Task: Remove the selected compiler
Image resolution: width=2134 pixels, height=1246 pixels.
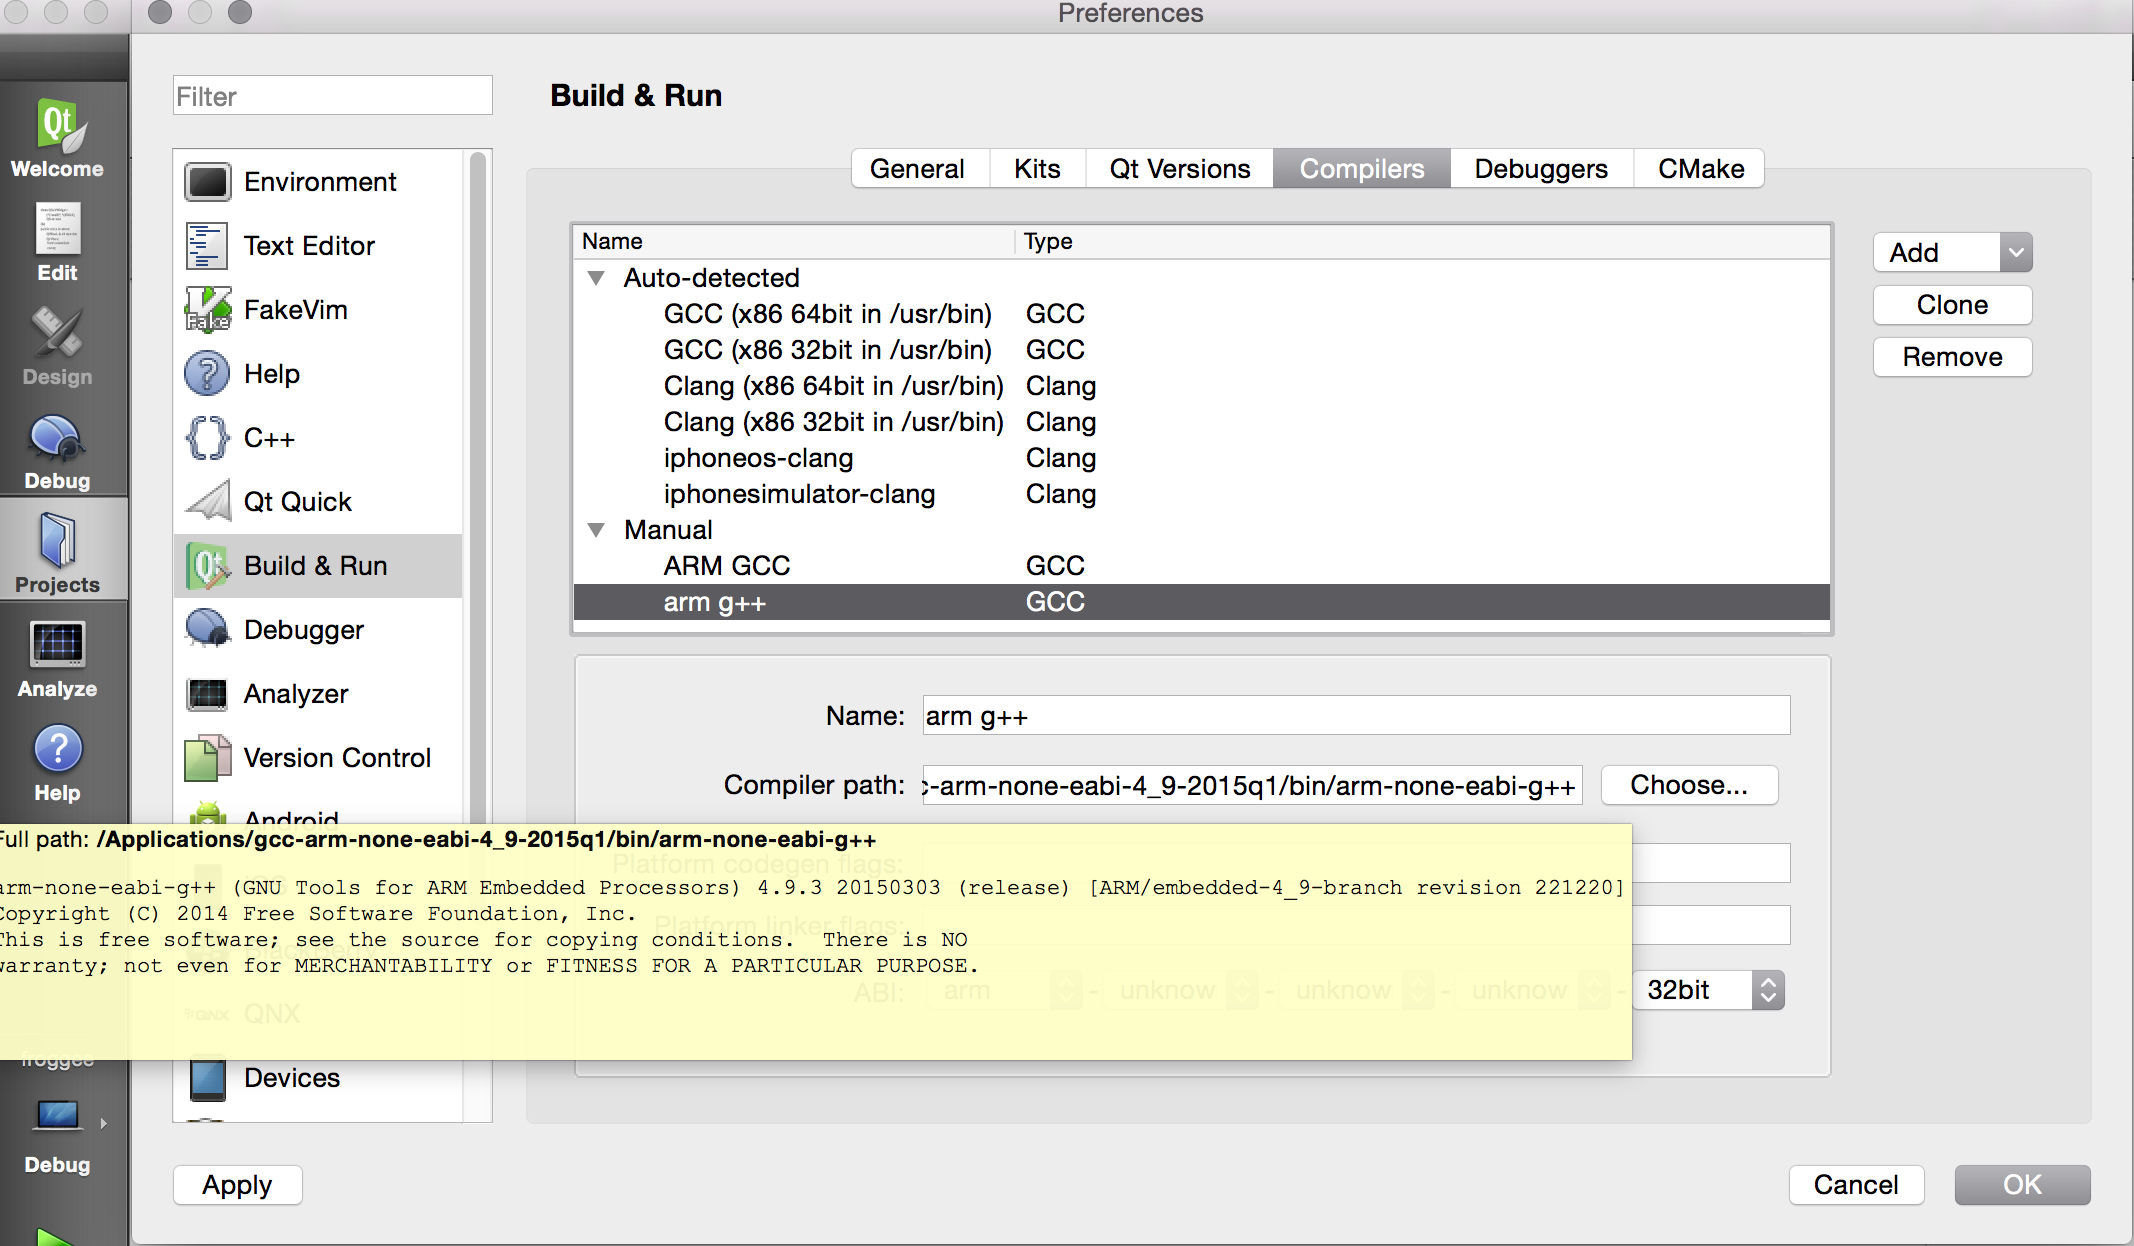Action: pos(1952,357)
